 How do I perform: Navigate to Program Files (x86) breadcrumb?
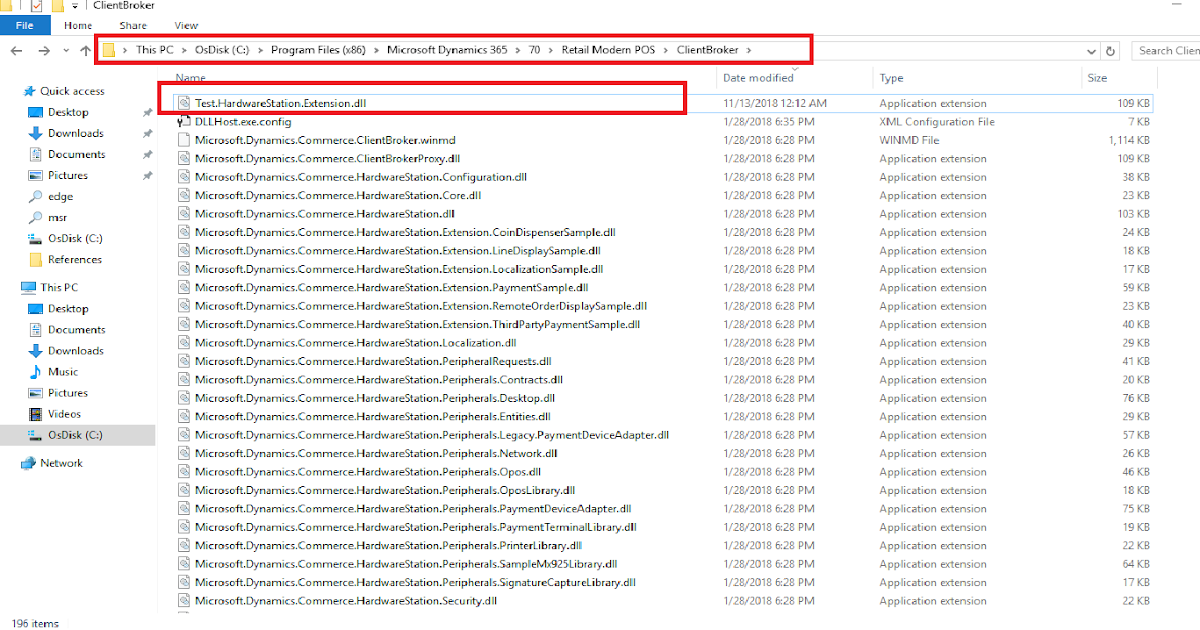tap(319, 50)
